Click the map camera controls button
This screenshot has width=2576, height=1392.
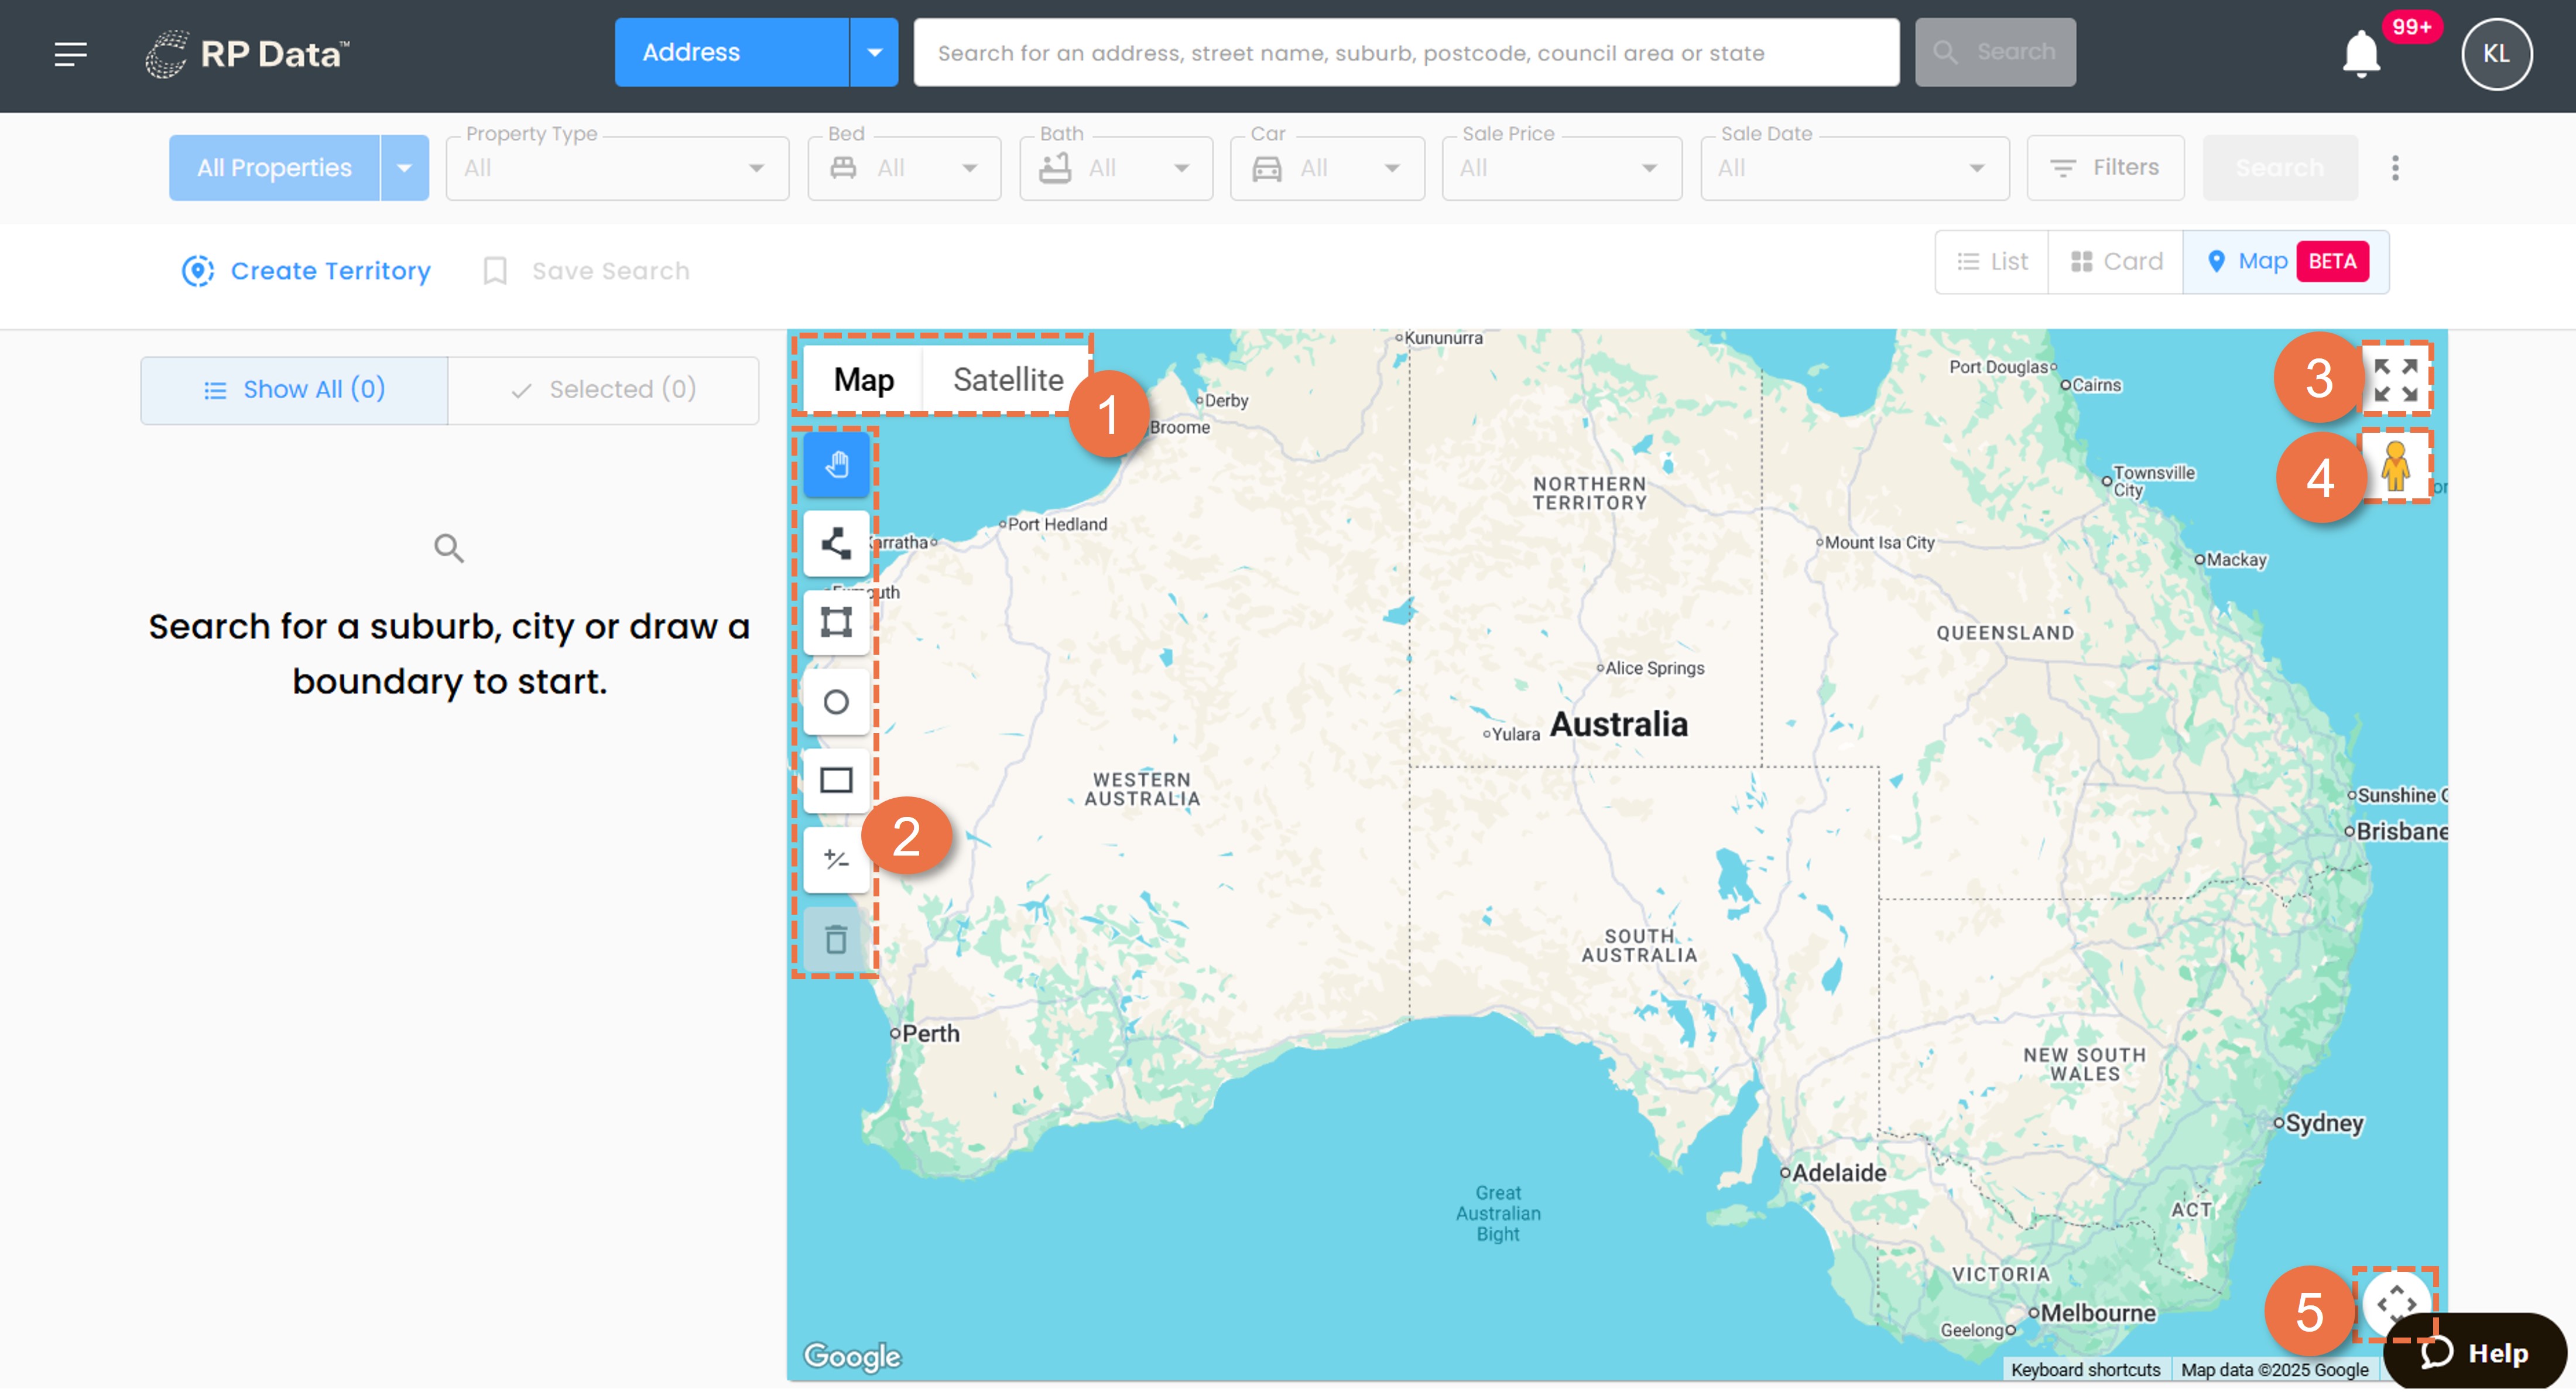(2396, 1303)
